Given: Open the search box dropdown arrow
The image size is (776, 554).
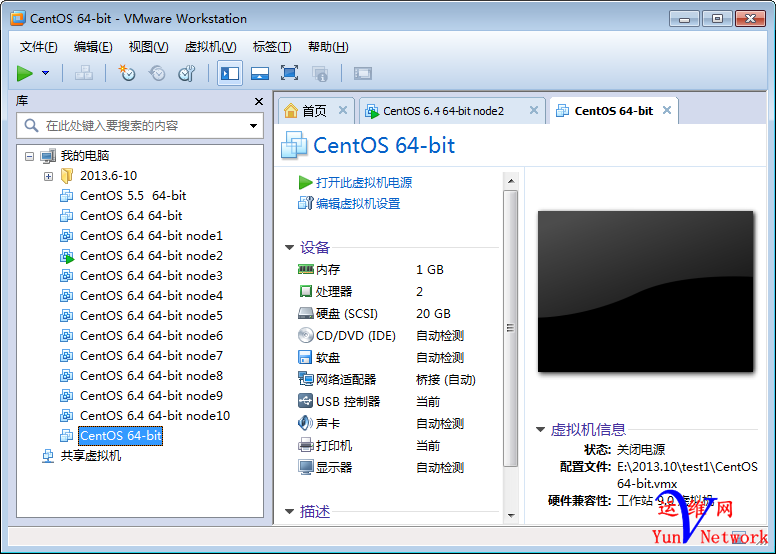Looking at the screenshot, I should (253, 126).
